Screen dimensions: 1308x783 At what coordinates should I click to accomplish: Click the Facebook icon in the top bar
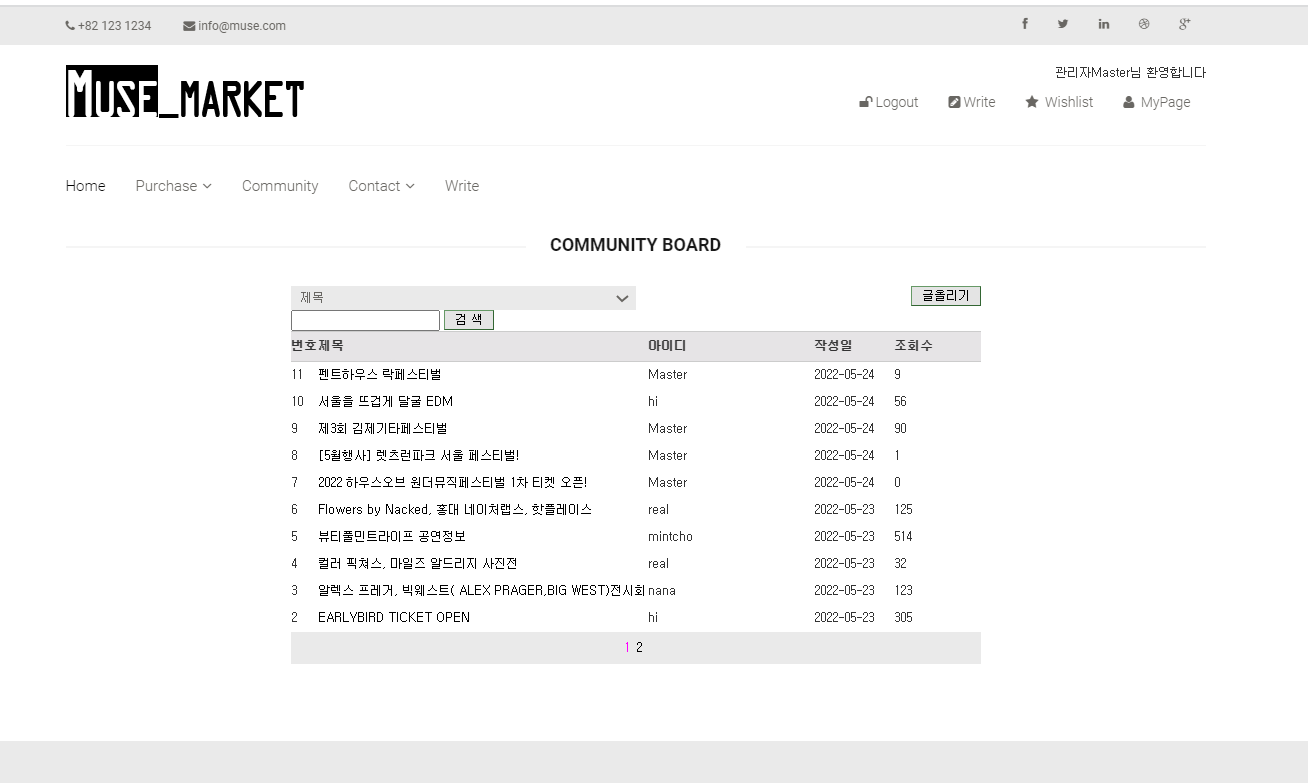(x=1024, y=23)
